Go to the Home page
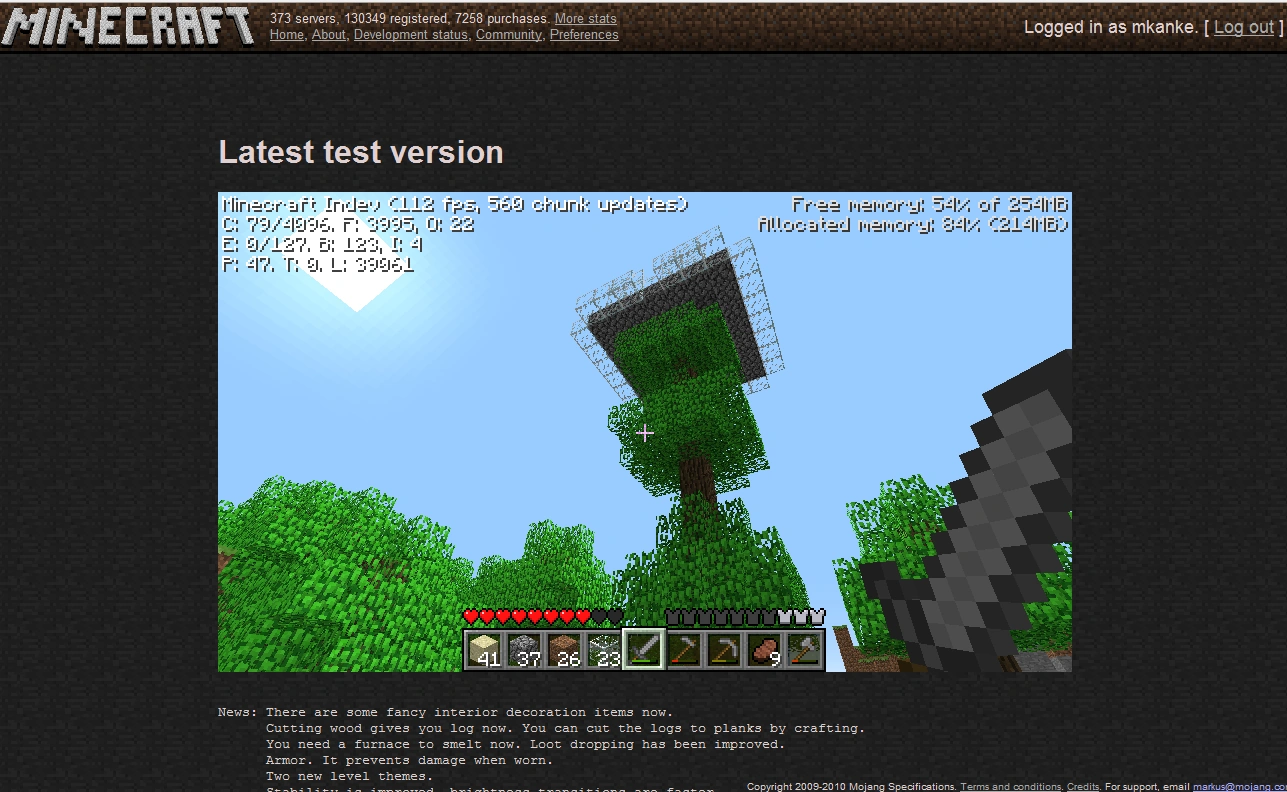Viewport: 1287px width, 792px height. pos(287,35)
